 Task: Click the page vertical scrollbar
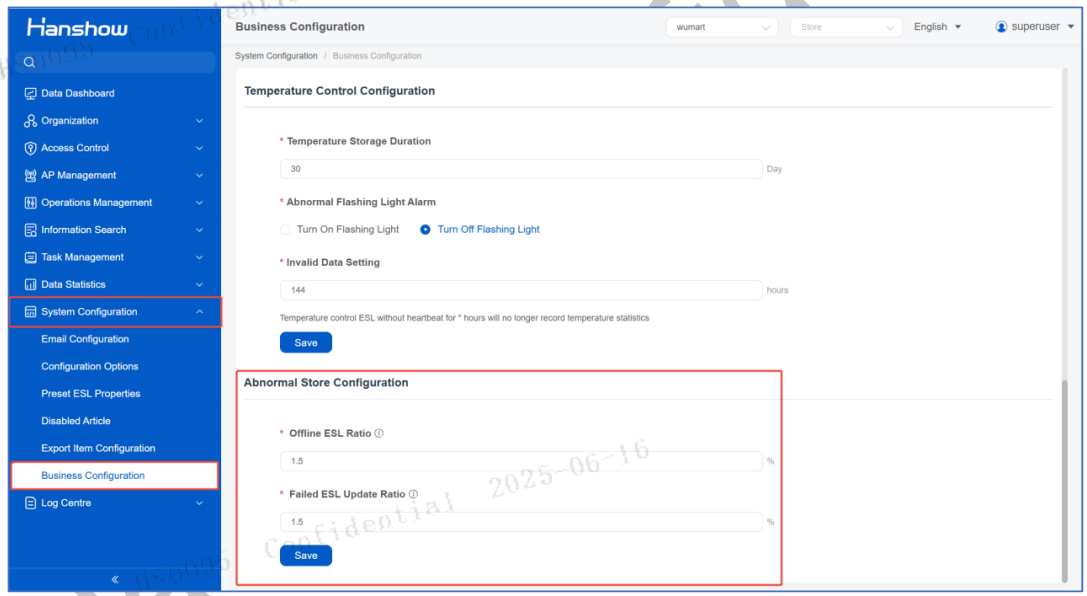point(1065,481)
